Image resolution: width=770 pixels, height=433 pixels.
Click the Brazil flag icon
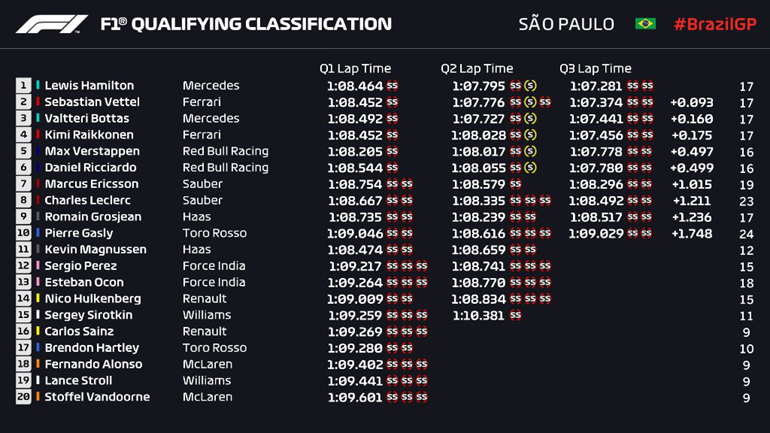(x=645, y=24)
